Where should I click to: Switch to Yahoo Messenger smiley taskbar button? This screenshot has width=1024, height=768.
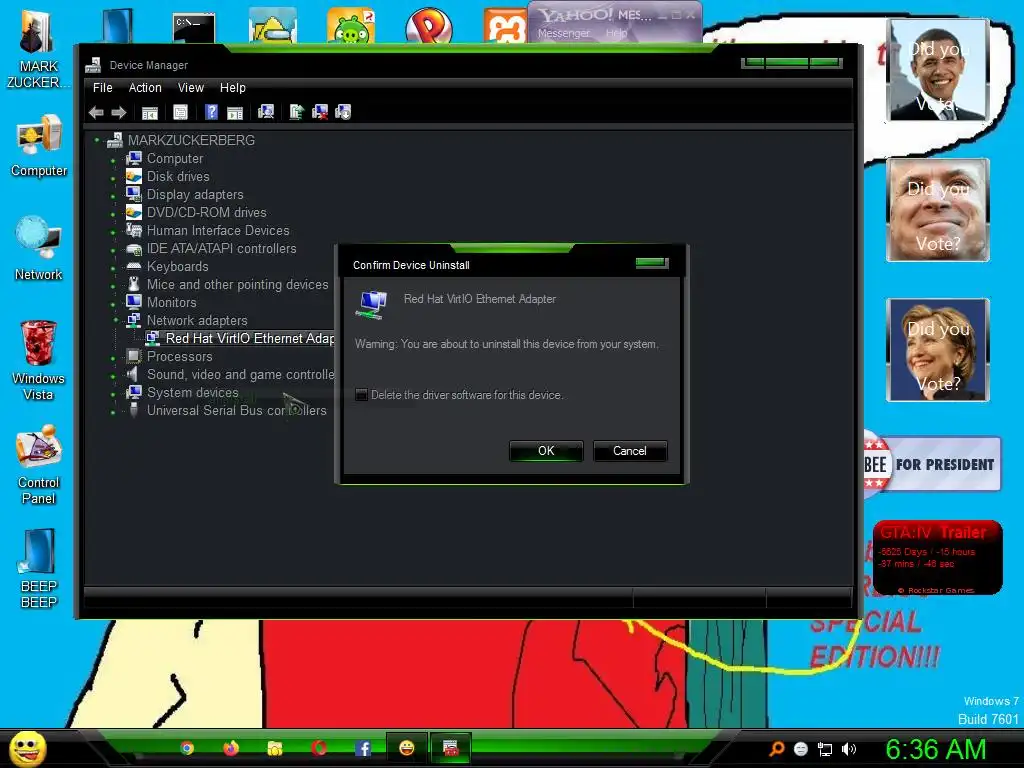(x=406, y=748)
